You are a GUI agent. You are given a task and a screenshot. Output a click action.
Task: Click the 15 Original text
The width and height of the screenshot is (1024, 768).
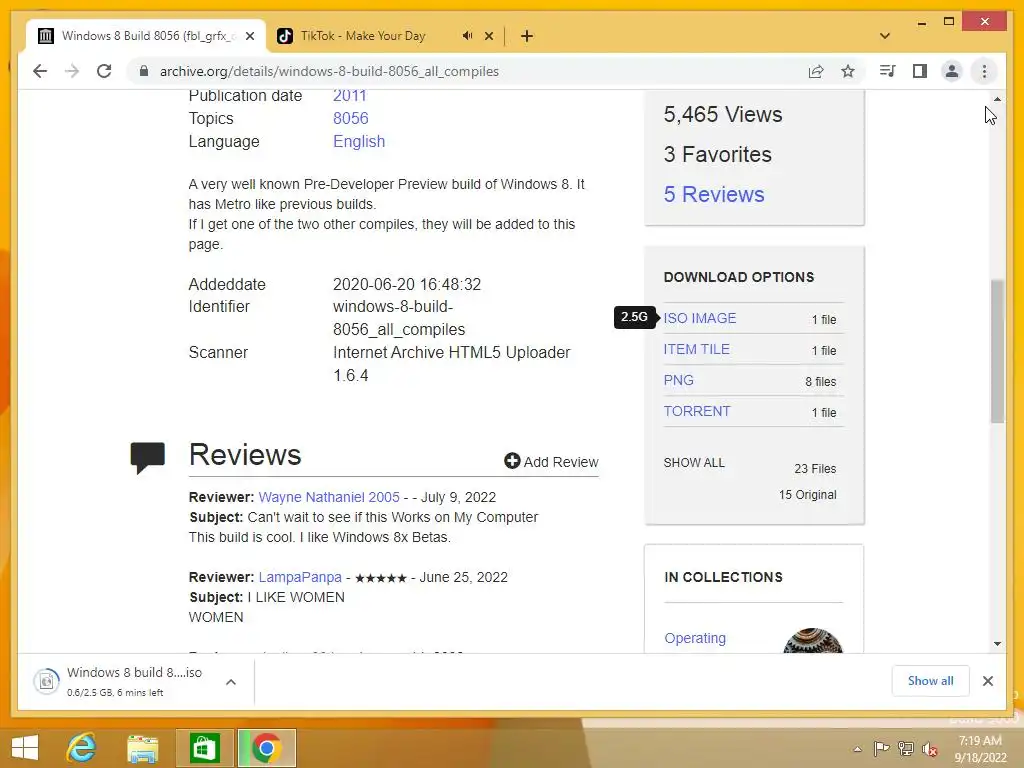coord(807,495)
